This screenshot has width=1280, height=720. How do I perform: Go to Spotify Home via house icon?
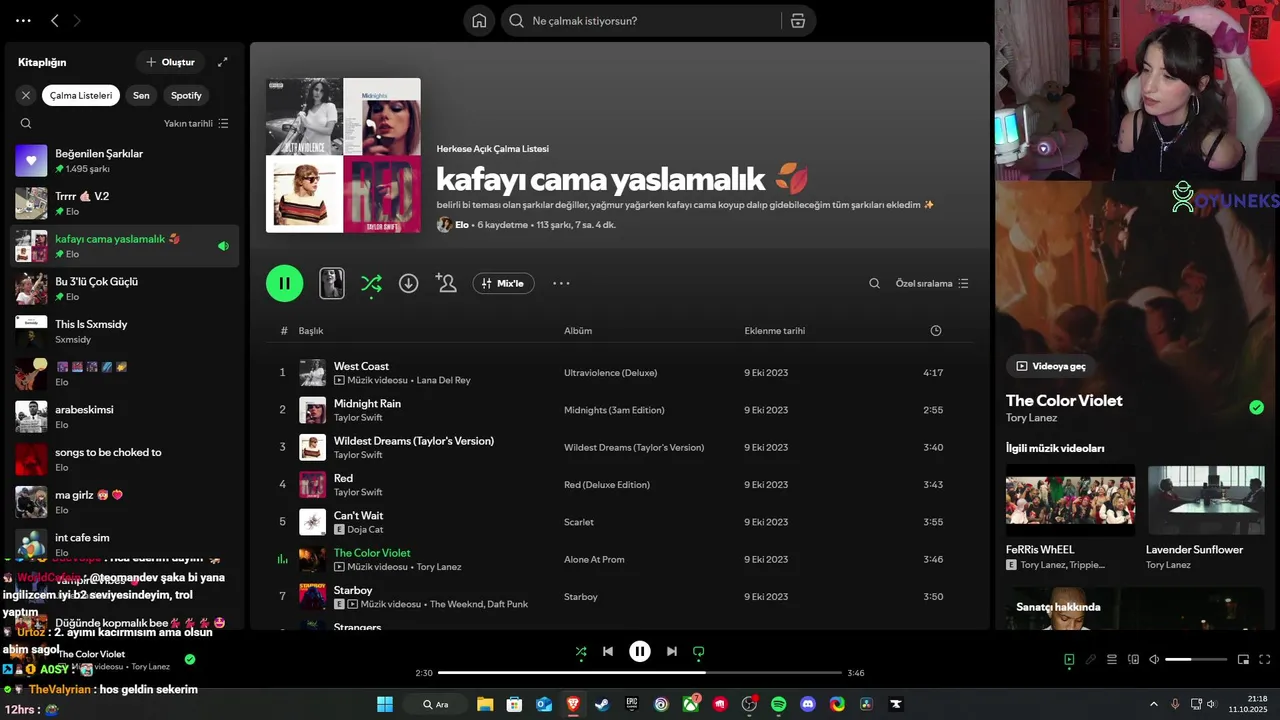pyautogui.click(x=479, y=21)
